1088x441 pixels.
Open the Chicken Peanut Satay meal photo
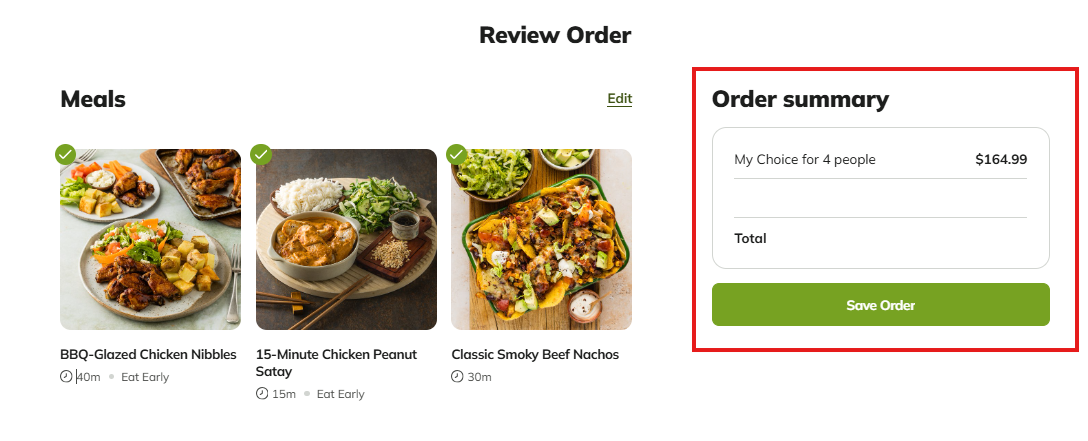point(346,240)
